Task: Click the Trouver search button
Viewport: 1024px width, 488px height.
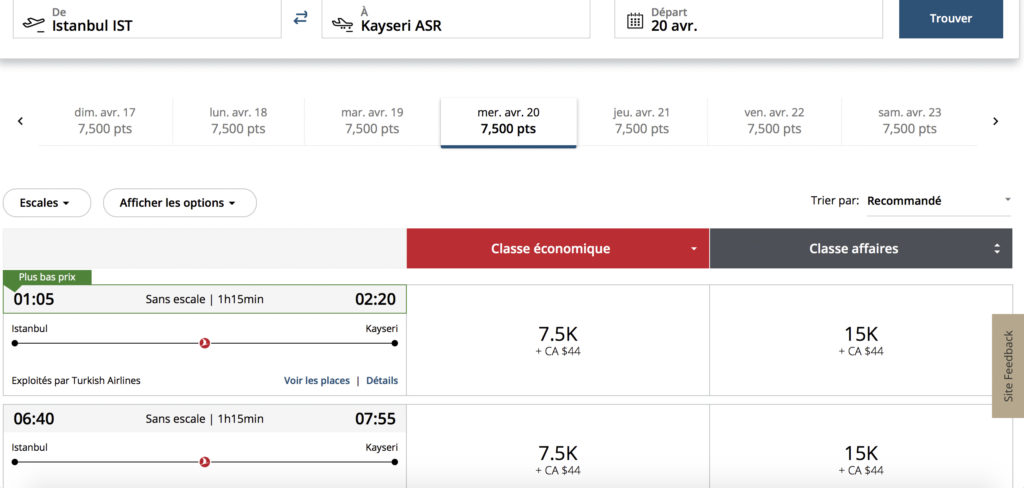Action: (951, 19)
